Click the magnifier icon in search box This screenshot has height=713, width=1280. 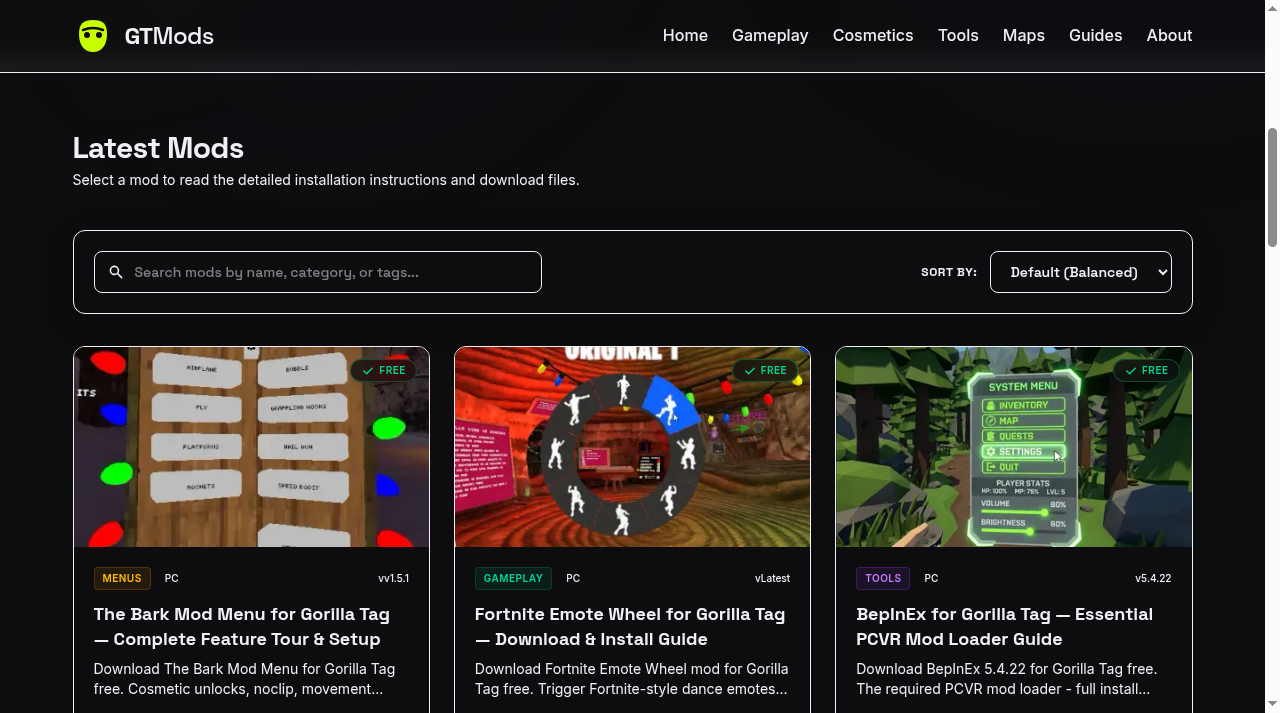coord(116,272)
